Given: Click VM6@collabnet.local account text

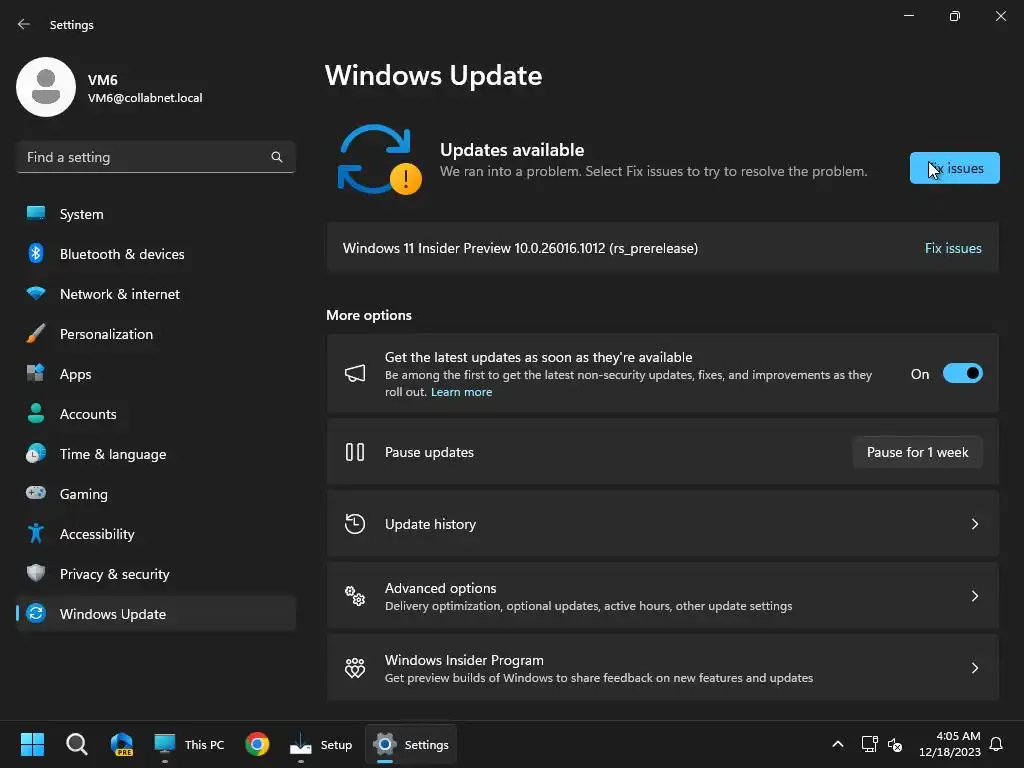Looking at the screenshot, I should coord(145,98).
